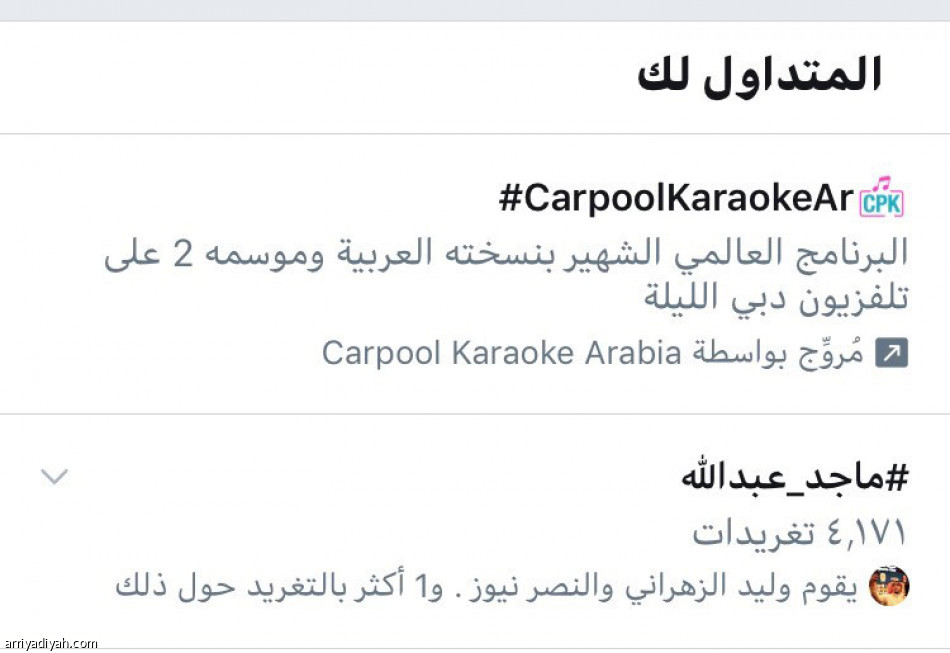Click the CPK karaoke emoji icon
Screen dimensions: 950x653
click(x=882, y=197)
